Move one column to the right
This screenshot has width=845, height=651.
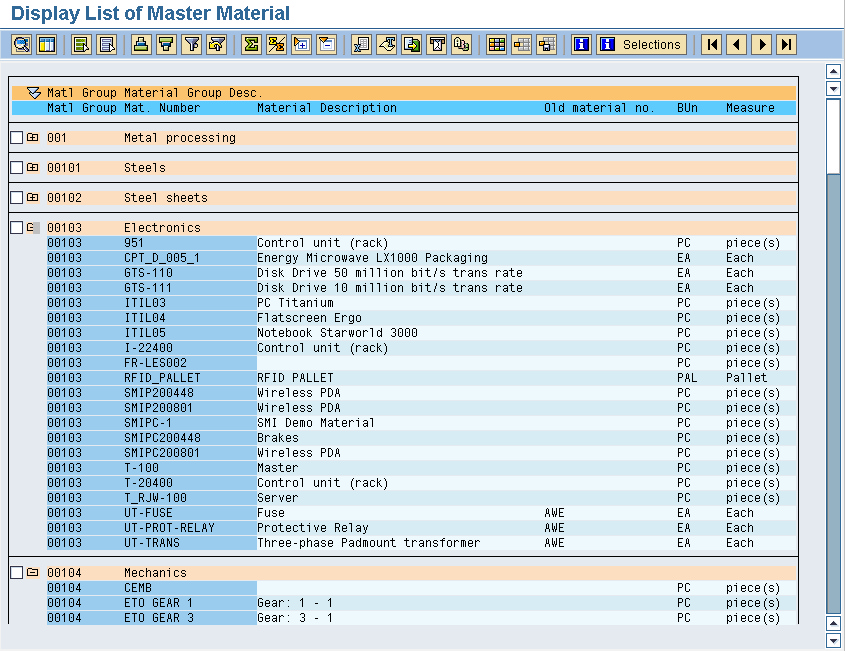pos(762,44)
